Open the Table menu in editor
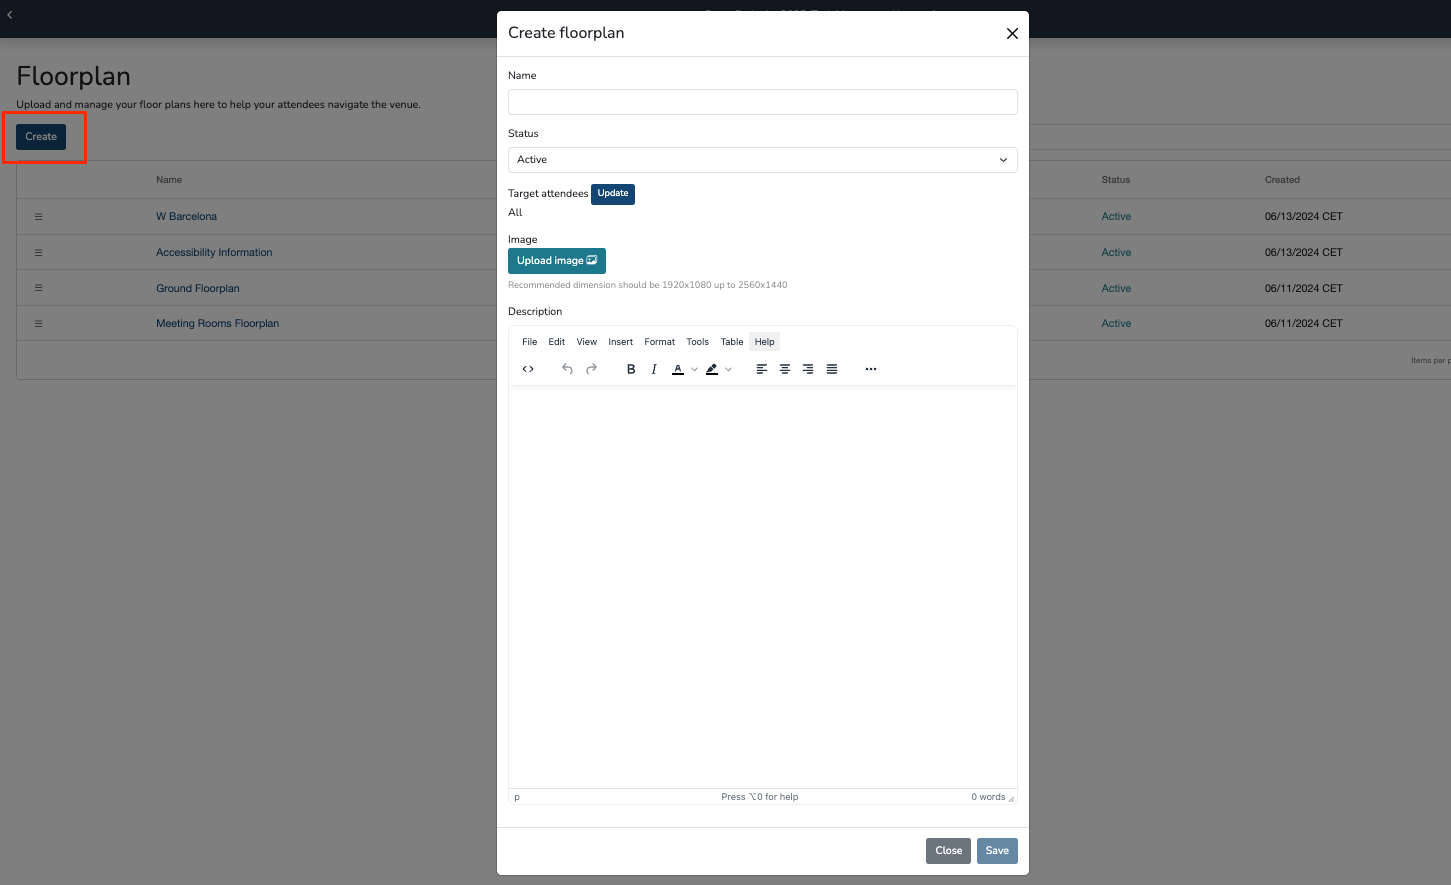 coord(732,342)
